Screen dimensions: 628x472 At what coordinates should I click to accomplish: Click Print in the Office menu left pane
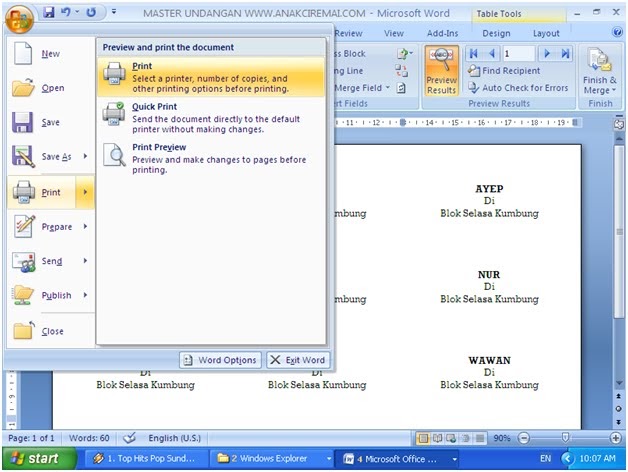41,192
